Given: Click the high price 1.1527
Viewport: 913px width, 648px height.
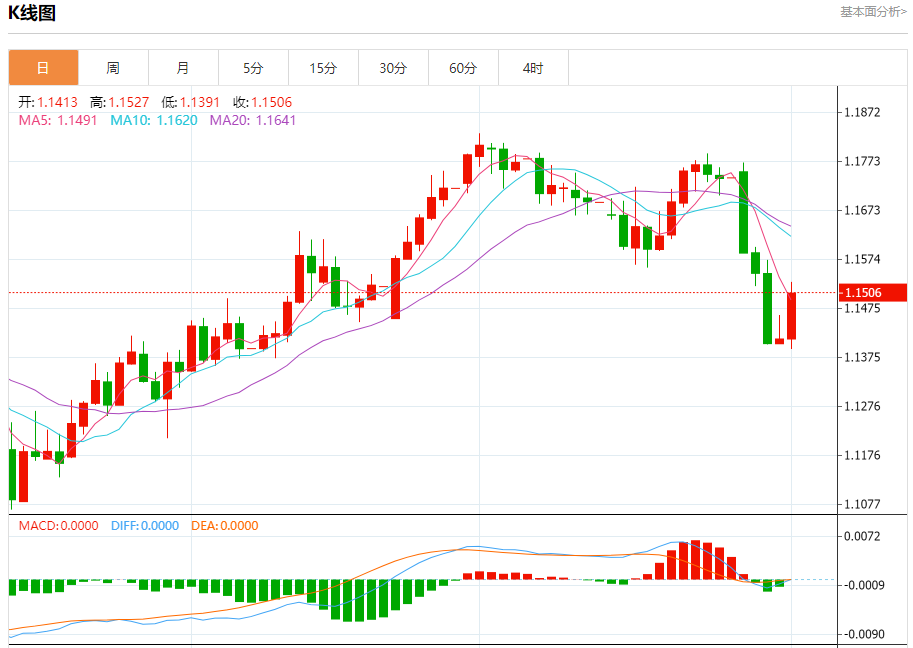Looking at the screenshot, I should [x=129, y=102].
